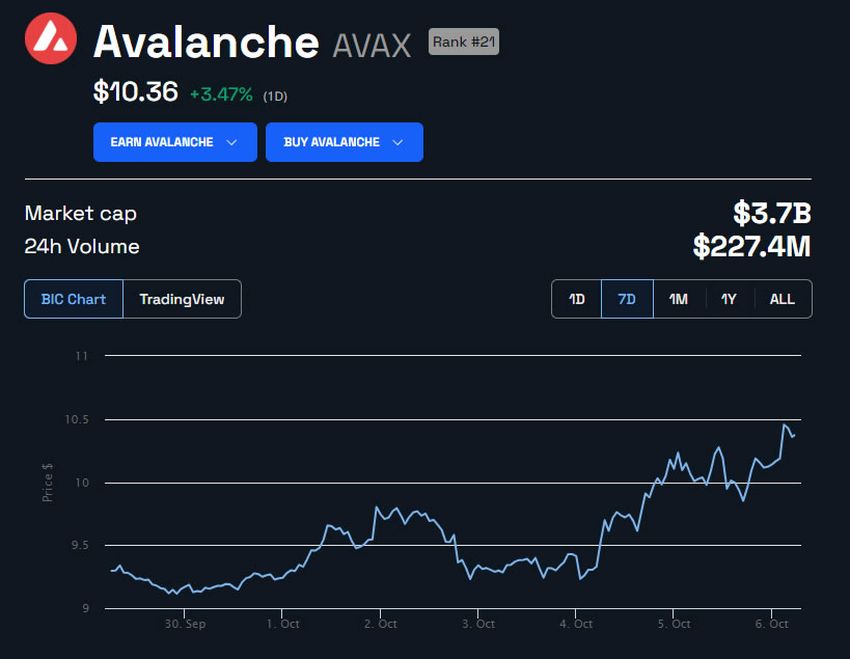This screenshot has height=659, width=850.
Task: Click the BIC Chart tab icon area
Action: pos(72,299)
